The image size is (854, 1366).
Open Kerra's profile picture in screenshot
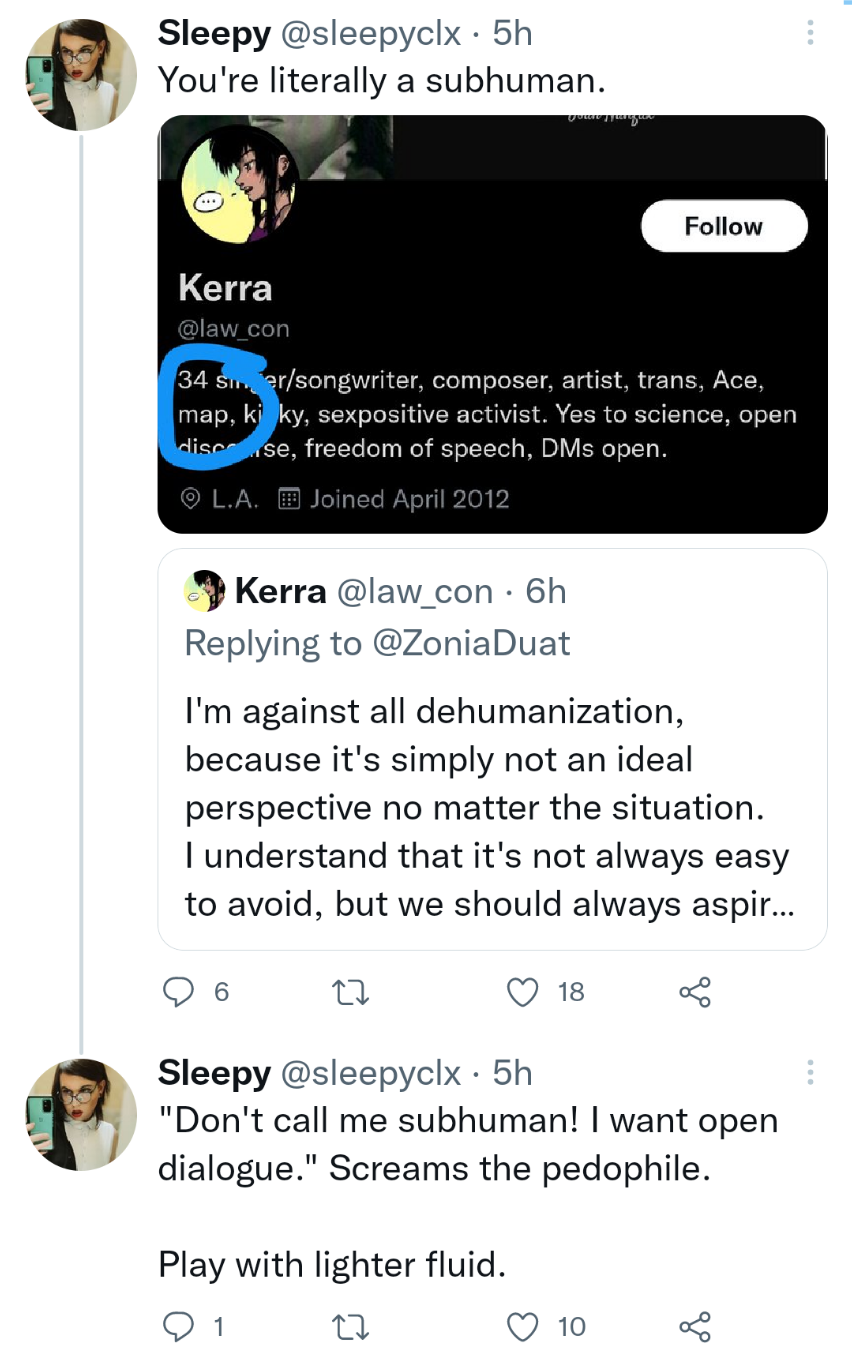239,186
